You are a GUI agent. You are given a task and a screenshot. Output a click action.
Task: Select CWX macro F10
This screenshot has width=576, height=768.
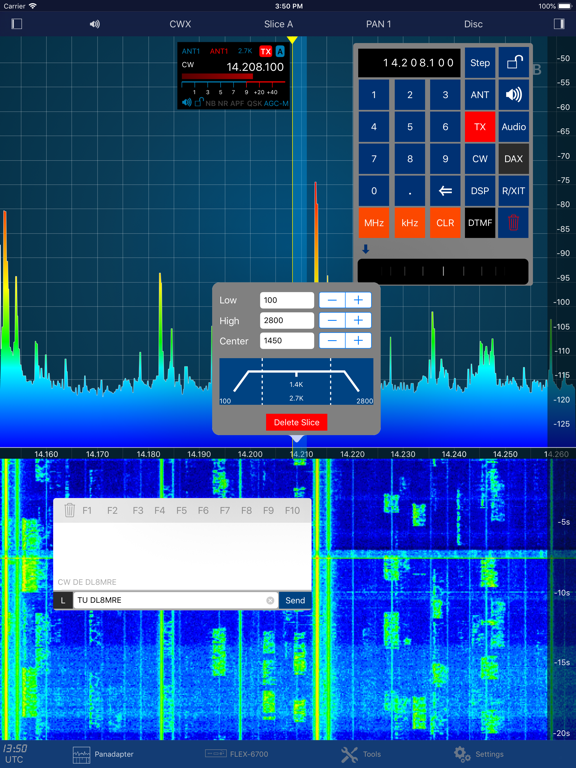tap(292, 510)
